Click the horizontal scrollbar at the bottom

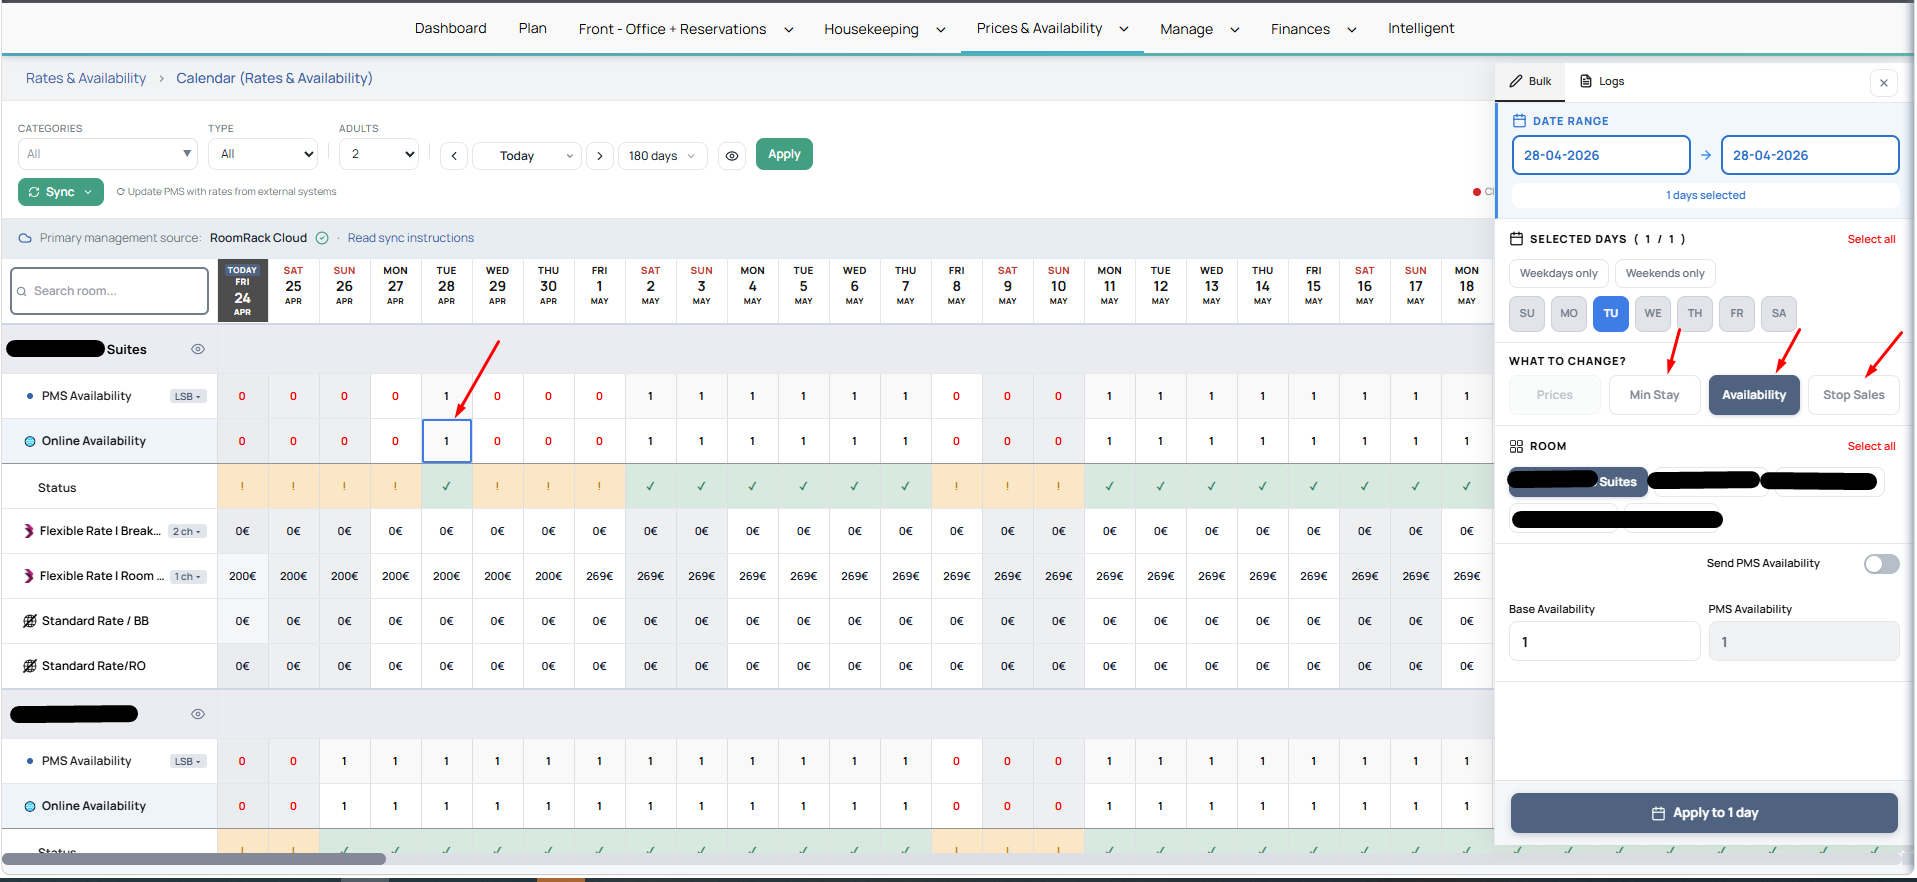[x=195, y=859]
